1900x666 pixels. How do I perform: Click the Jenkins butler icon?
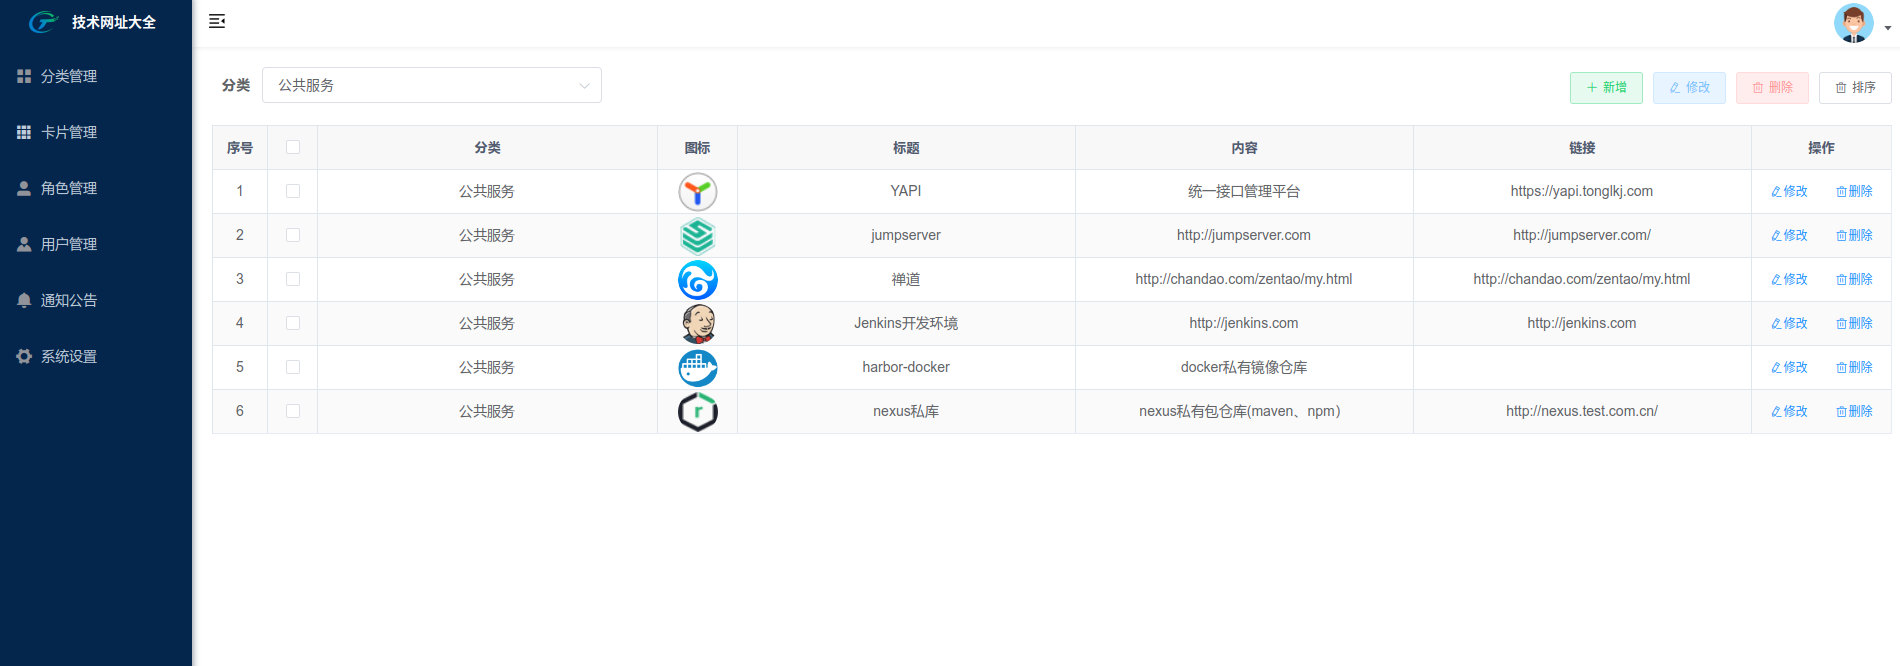(697, 324)
